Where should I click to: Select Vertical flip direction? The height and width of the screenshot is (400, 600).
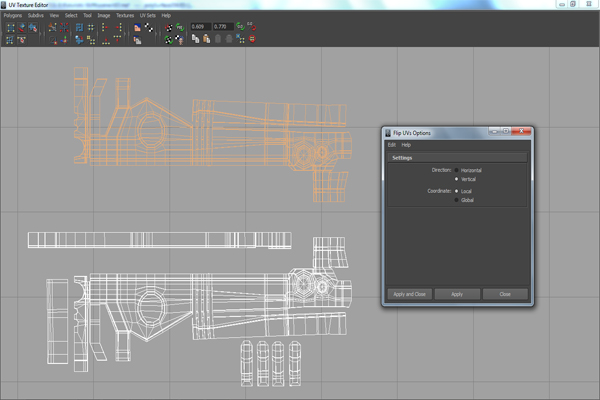pos(457,179)
